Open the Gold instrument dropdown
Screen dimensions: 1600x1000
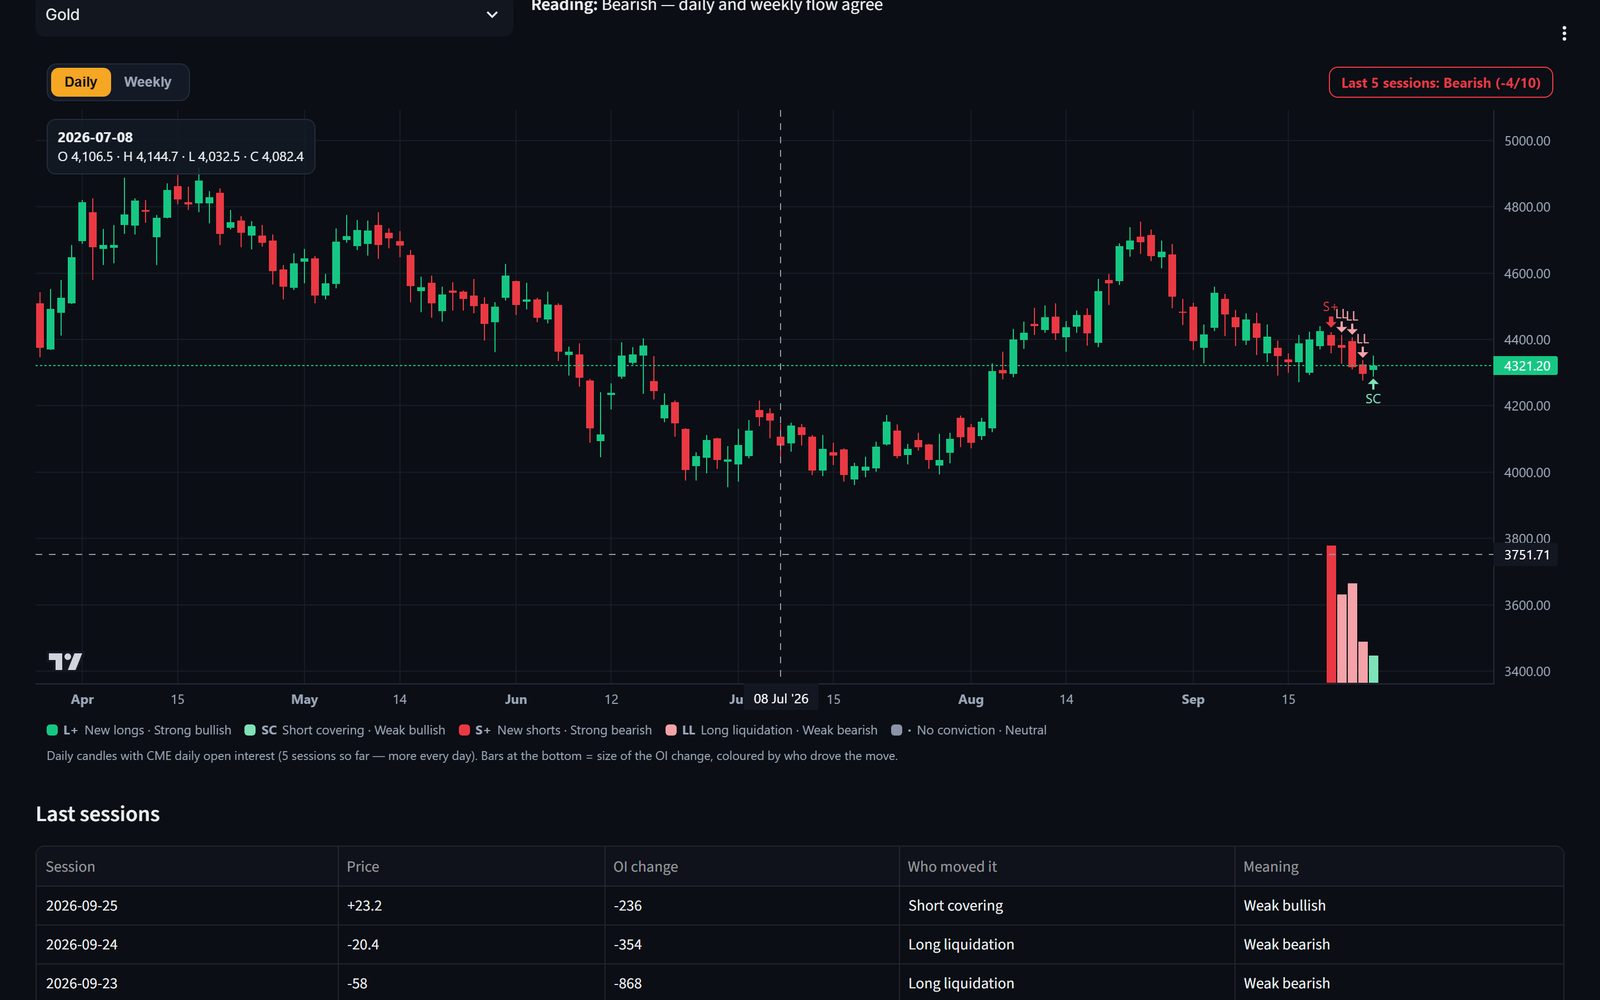(x=274, y=15)
